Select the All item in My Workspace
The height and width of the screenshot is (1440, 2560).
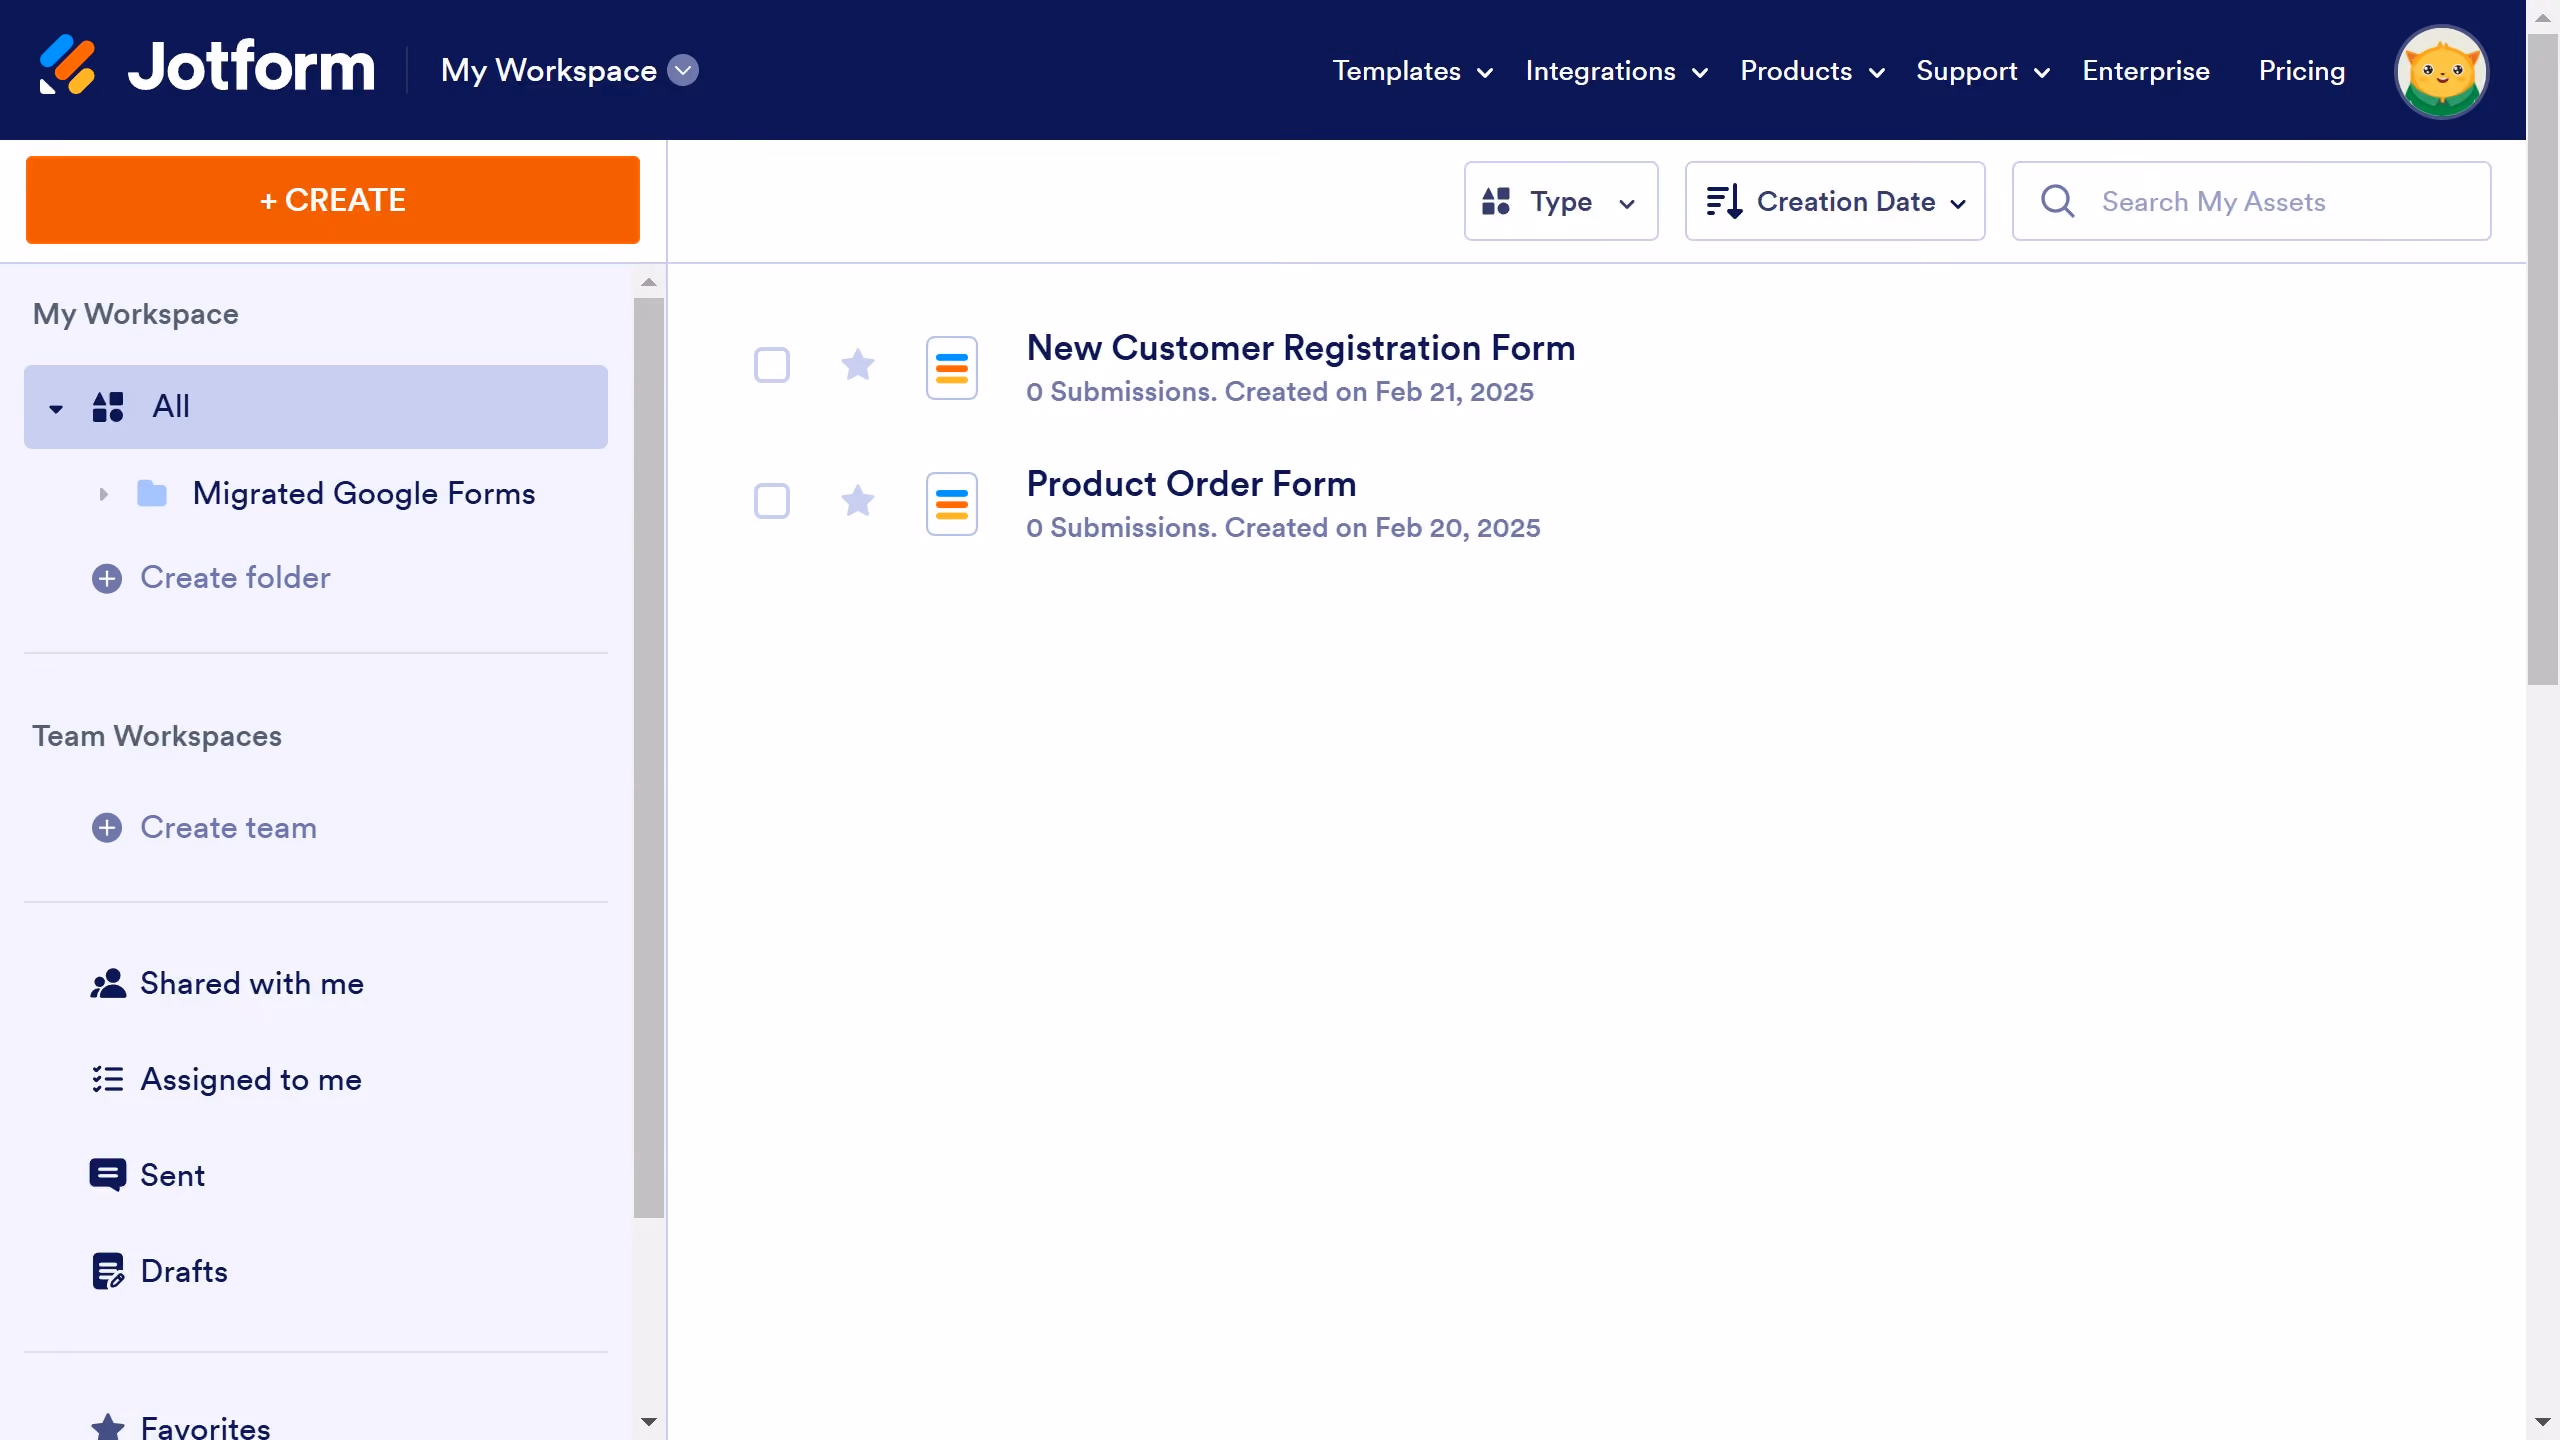pyautogui.click(x=316, y=407)
